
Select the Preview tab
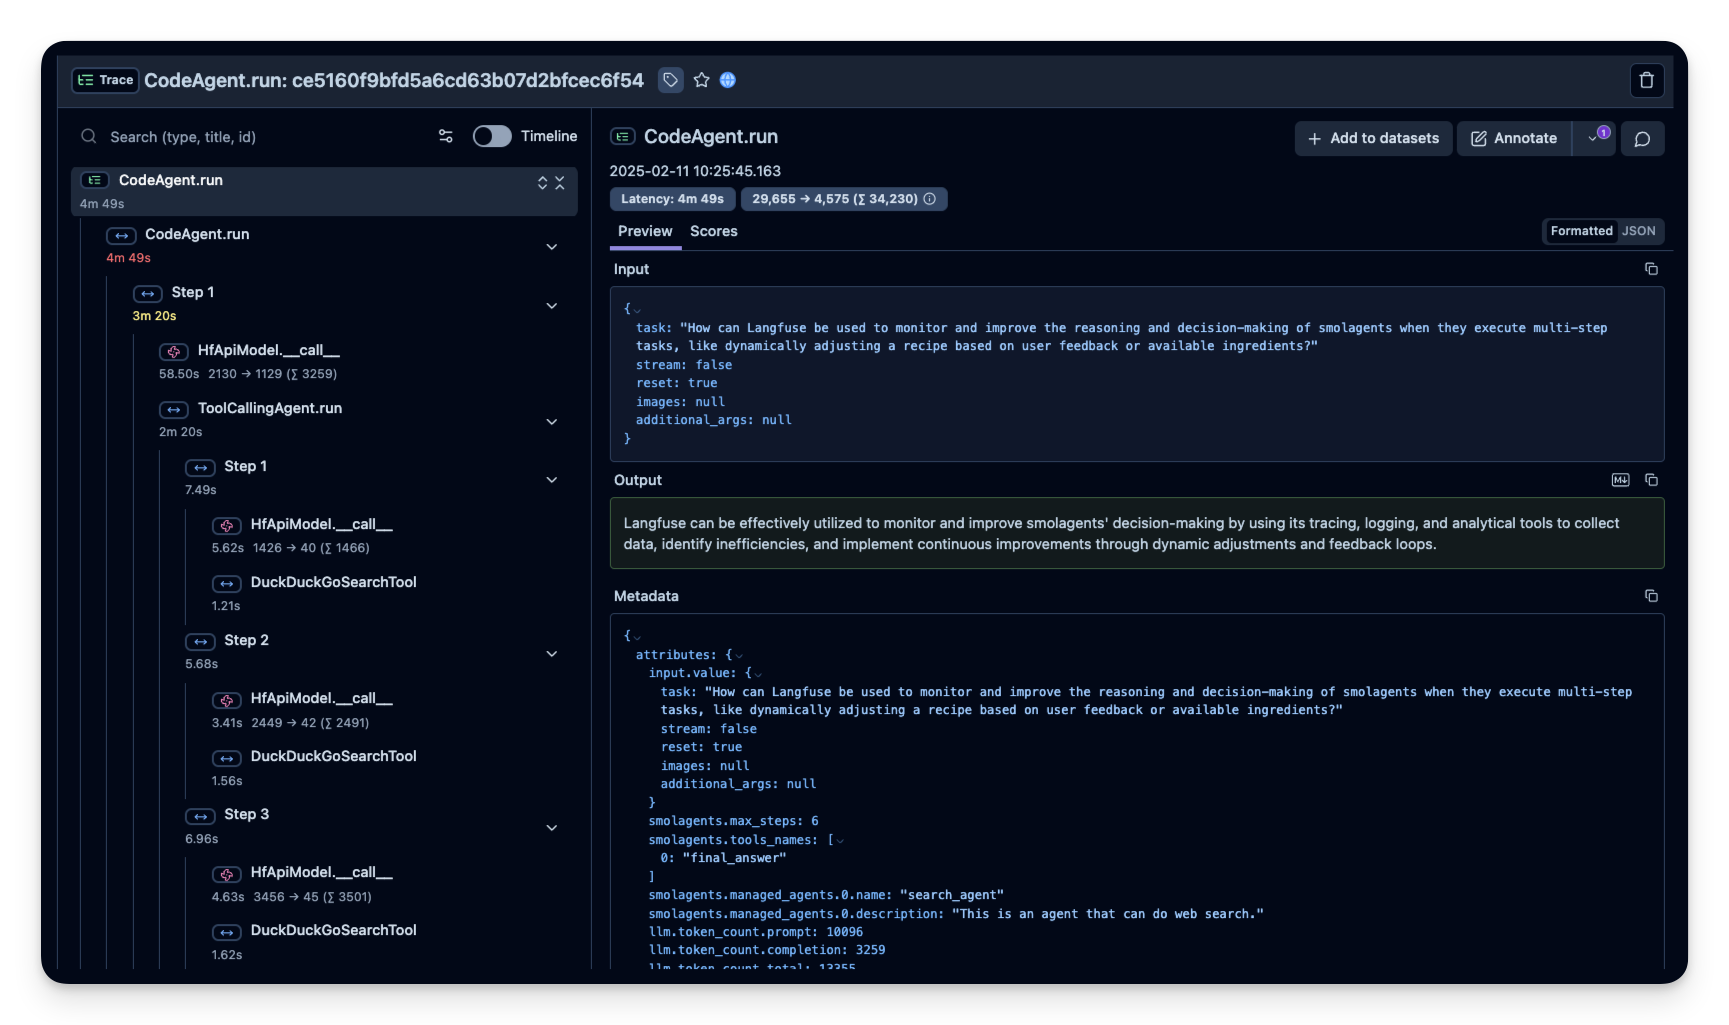click(x=645, y=231)
